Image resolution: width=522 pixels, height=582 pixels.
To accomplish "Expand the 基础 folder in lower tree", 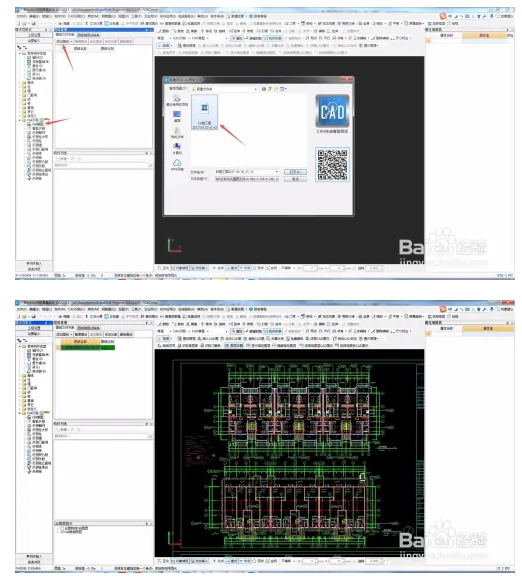I will click(x=20, y=400).
